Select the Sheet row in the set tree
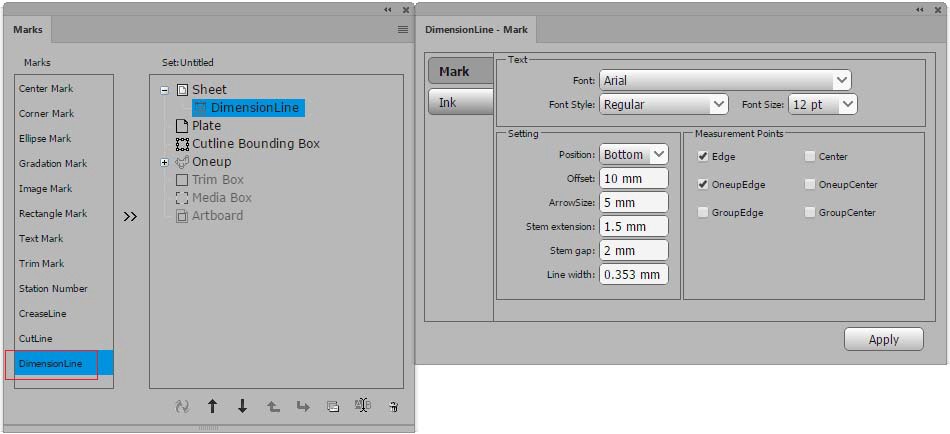The height and width of the screenshot is (434, 950). pyautogui.click(x=209, y=90)
